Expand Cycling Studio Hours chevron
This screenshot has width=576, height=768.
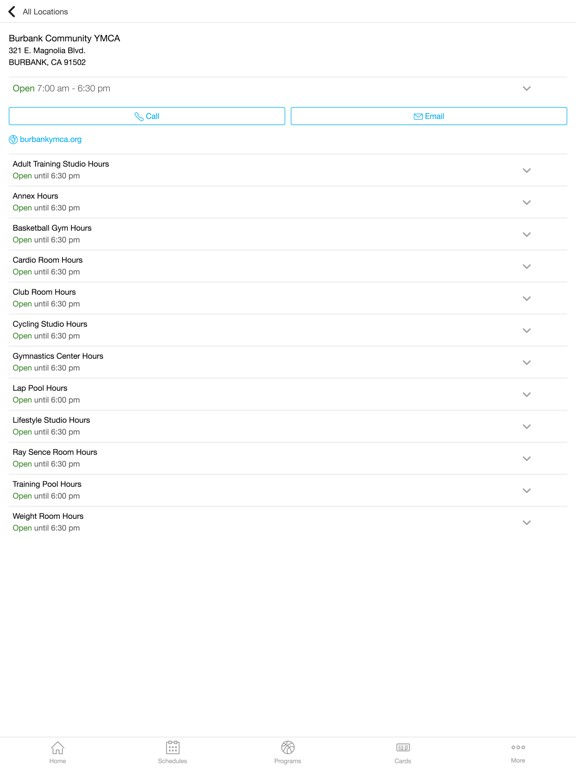click(527, 331)
